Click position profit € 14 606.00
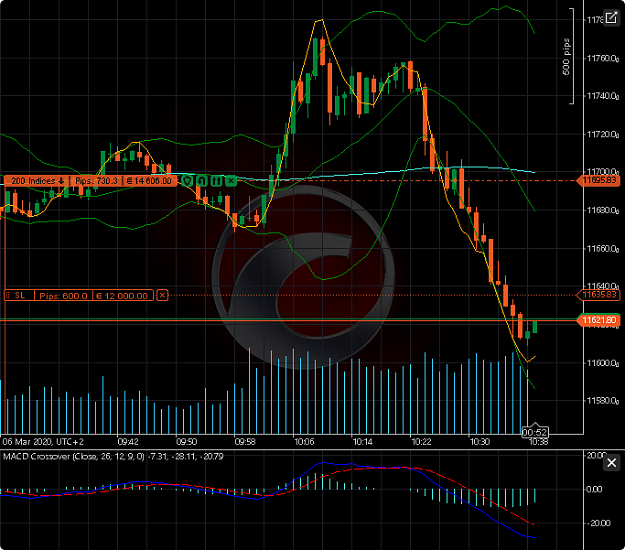The width and height of the screenshot is (625, 550). pyautogui.click(x=149, y=181)
